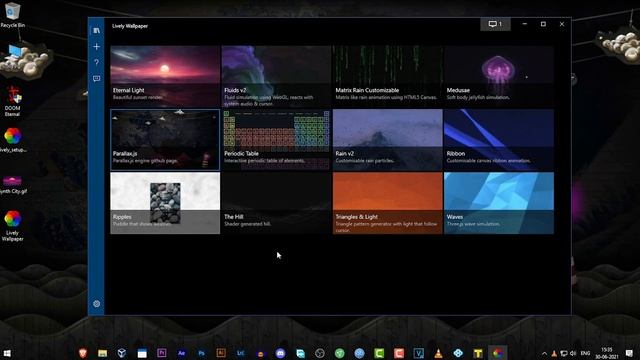Viewport: 640px width, 360px height.
Task: Open Lively settings gear icon
Action: coord(96,304)
